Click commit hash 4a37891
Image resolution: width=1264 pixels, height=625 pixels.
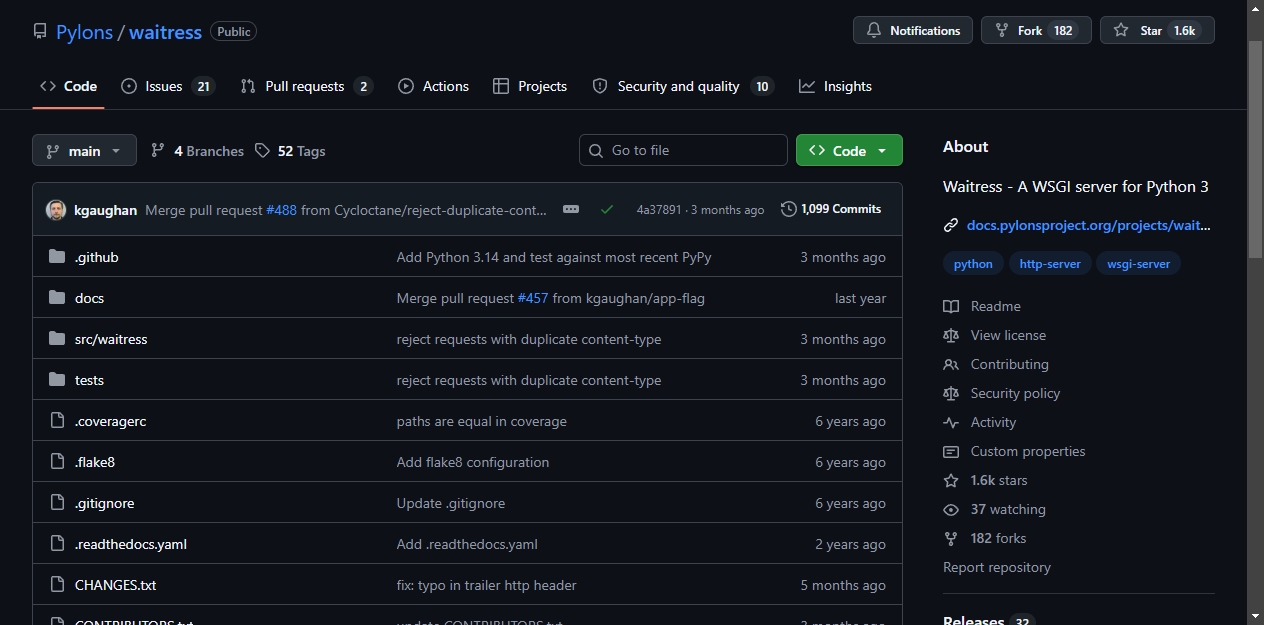658,210
